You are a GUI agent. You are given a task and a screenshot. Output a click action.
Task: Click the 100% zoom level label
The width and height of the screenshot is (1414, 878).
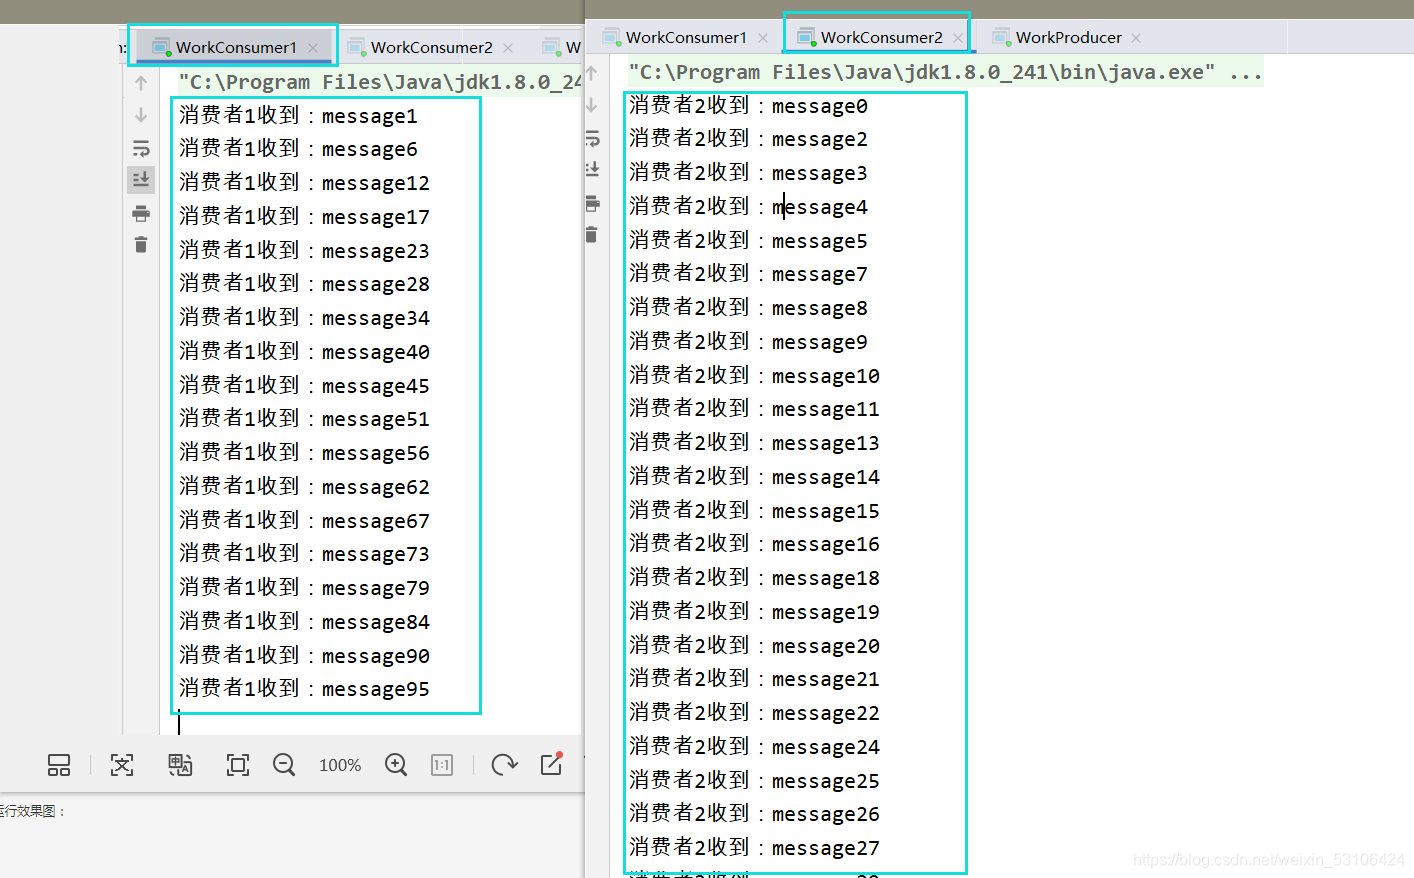click(x=340, y=765)
